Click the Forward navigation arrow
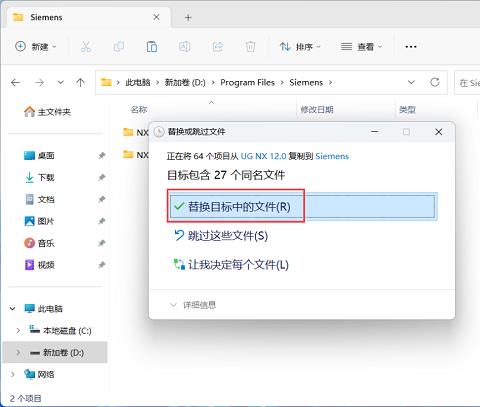 tap(39, 82)
